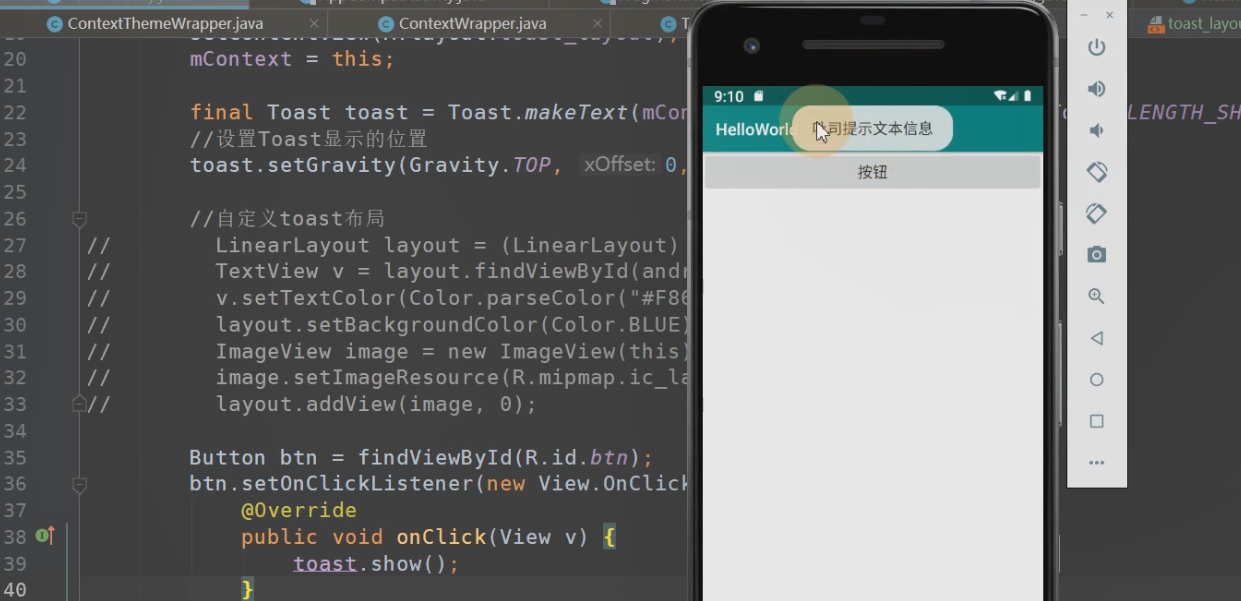Click 'layout.addView(image, 0);' on line 33
Viewport: 1241px width, 601px height.
click(376, 404)
